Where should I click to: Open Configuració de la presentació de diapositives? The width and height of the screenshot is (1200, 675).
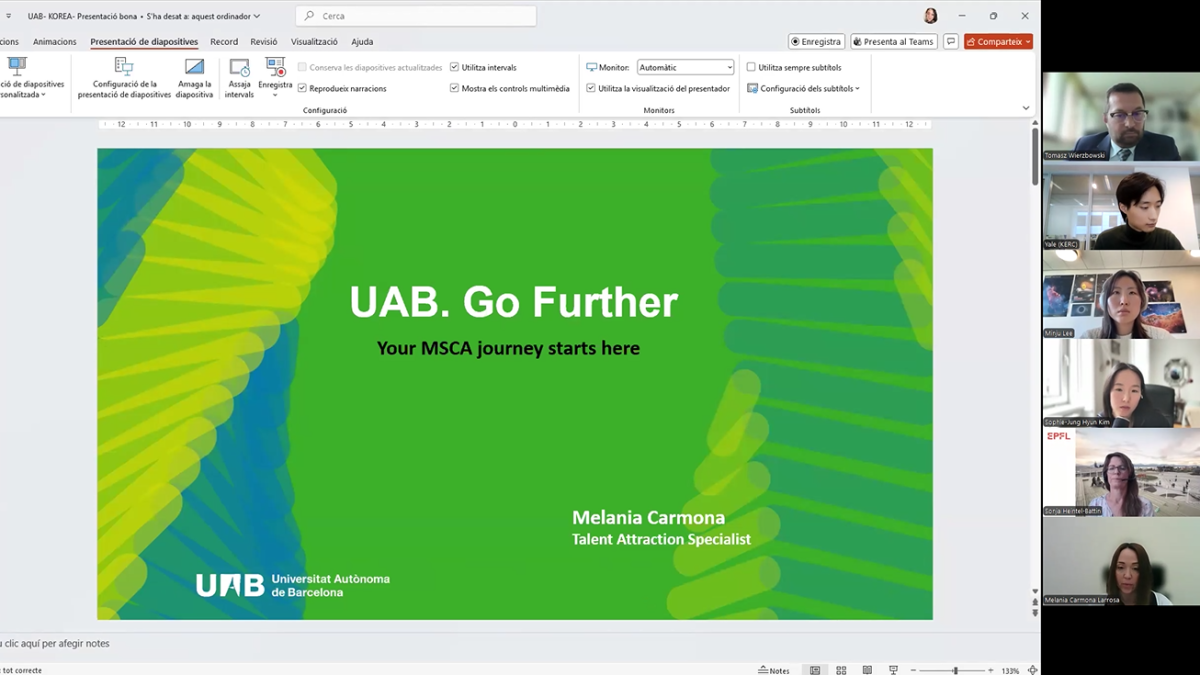[x=124, y=78]
